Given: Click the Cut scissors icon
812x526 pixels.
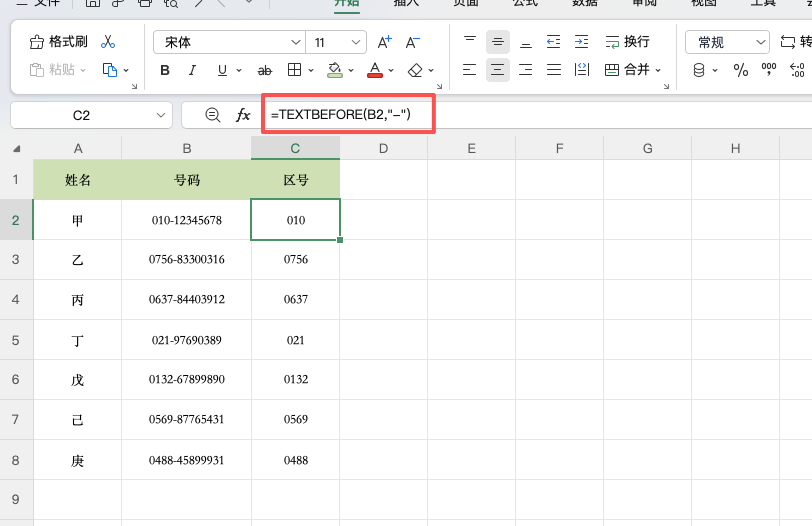Looking at the screenshot, I should [108, 41].
